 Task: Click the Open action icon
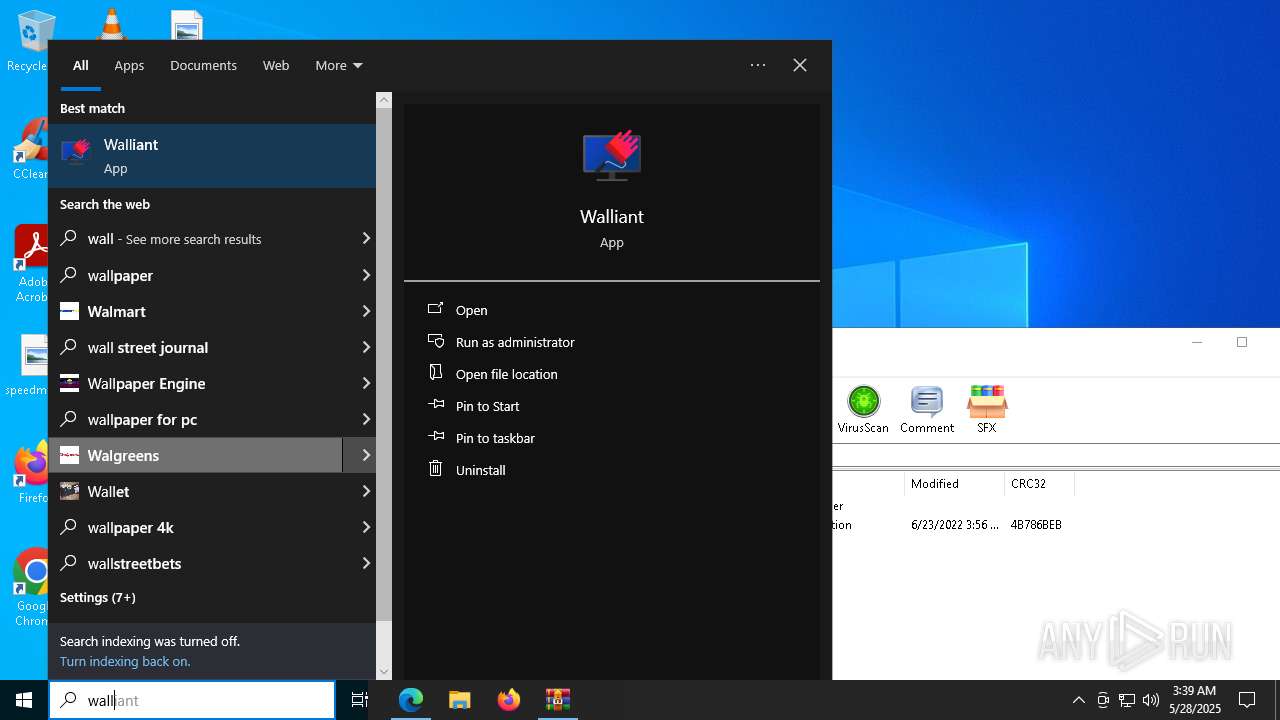[435, 309]
